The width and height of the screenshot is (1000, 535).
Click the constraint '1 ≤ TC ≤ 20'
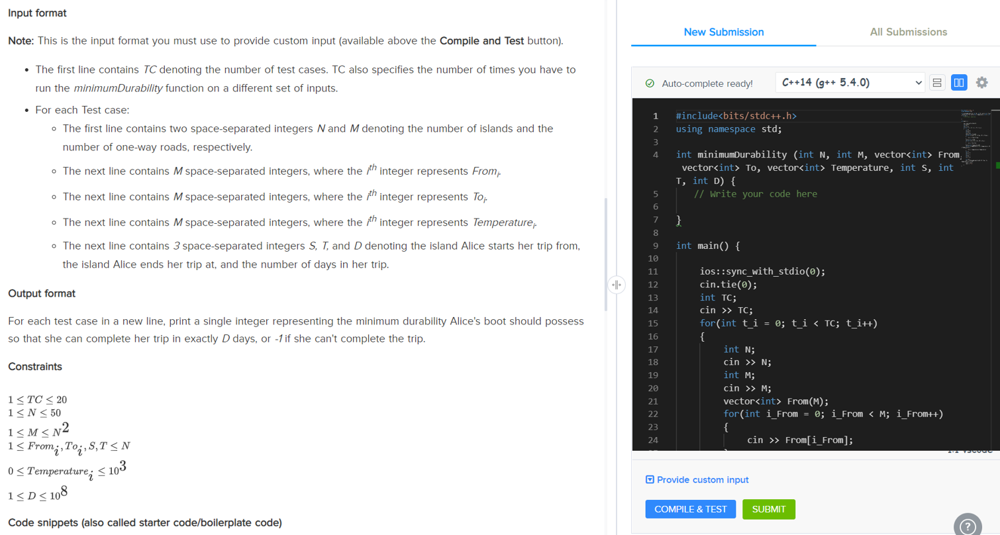37,400
